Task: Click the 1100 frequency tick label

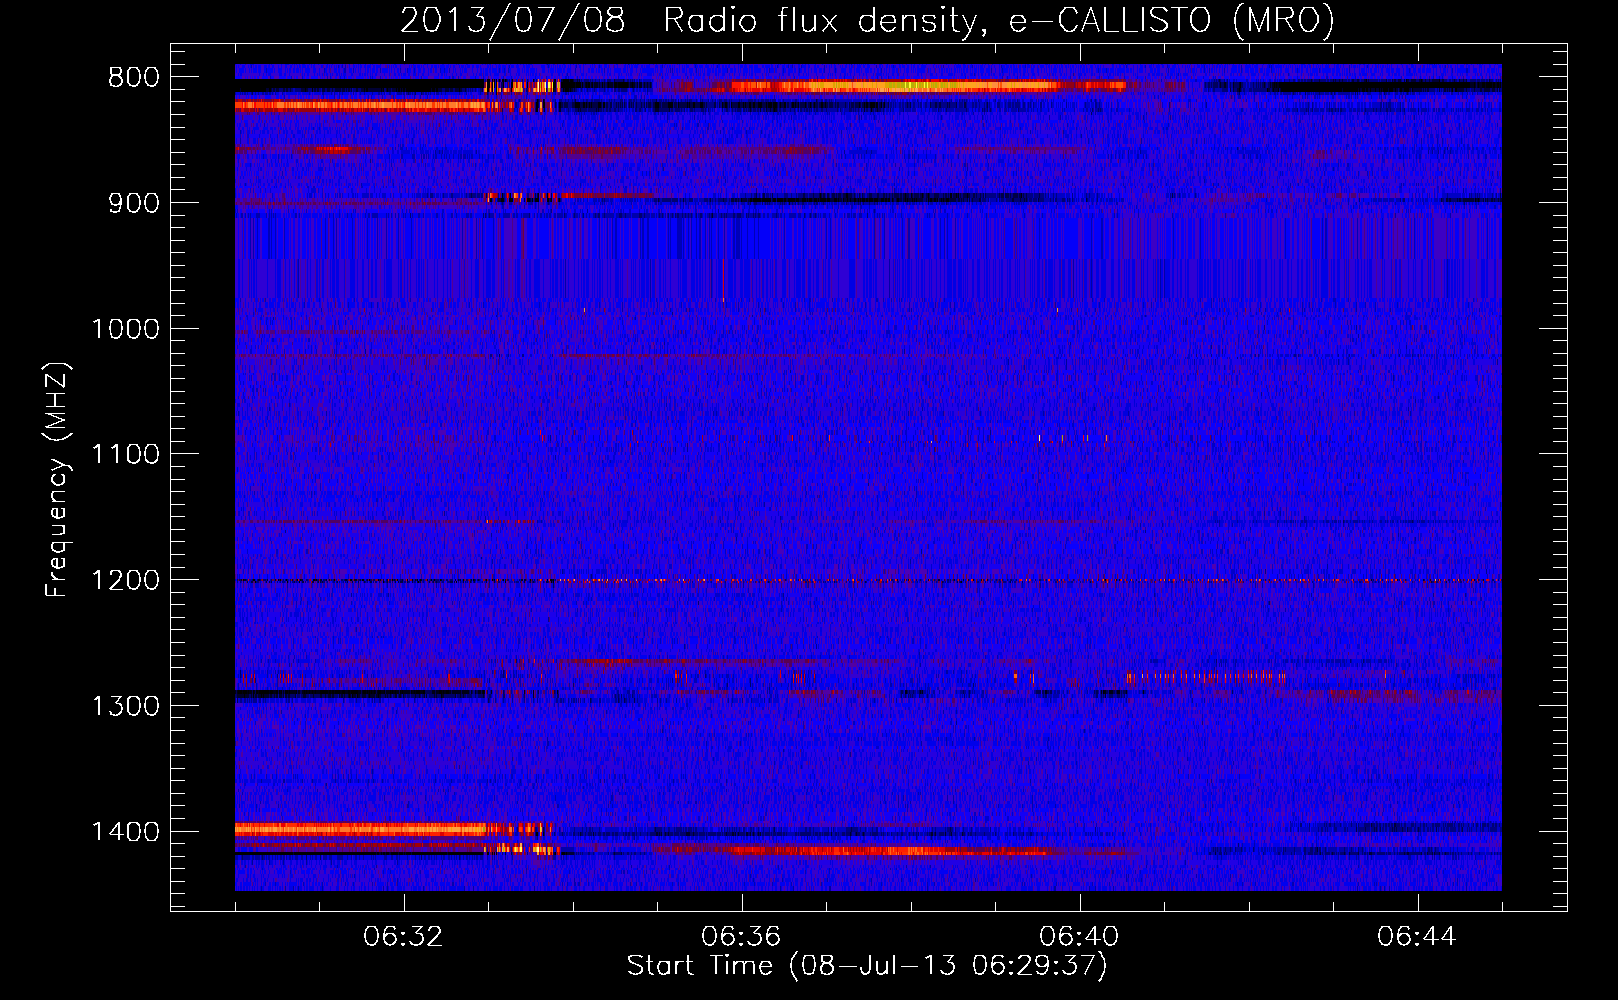Action: pos(125,455)
